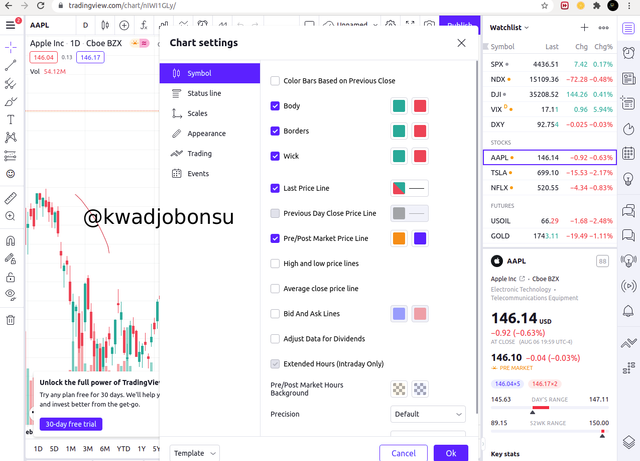Enable Color Bars Based on Previous Close

[x=275, y=81]
